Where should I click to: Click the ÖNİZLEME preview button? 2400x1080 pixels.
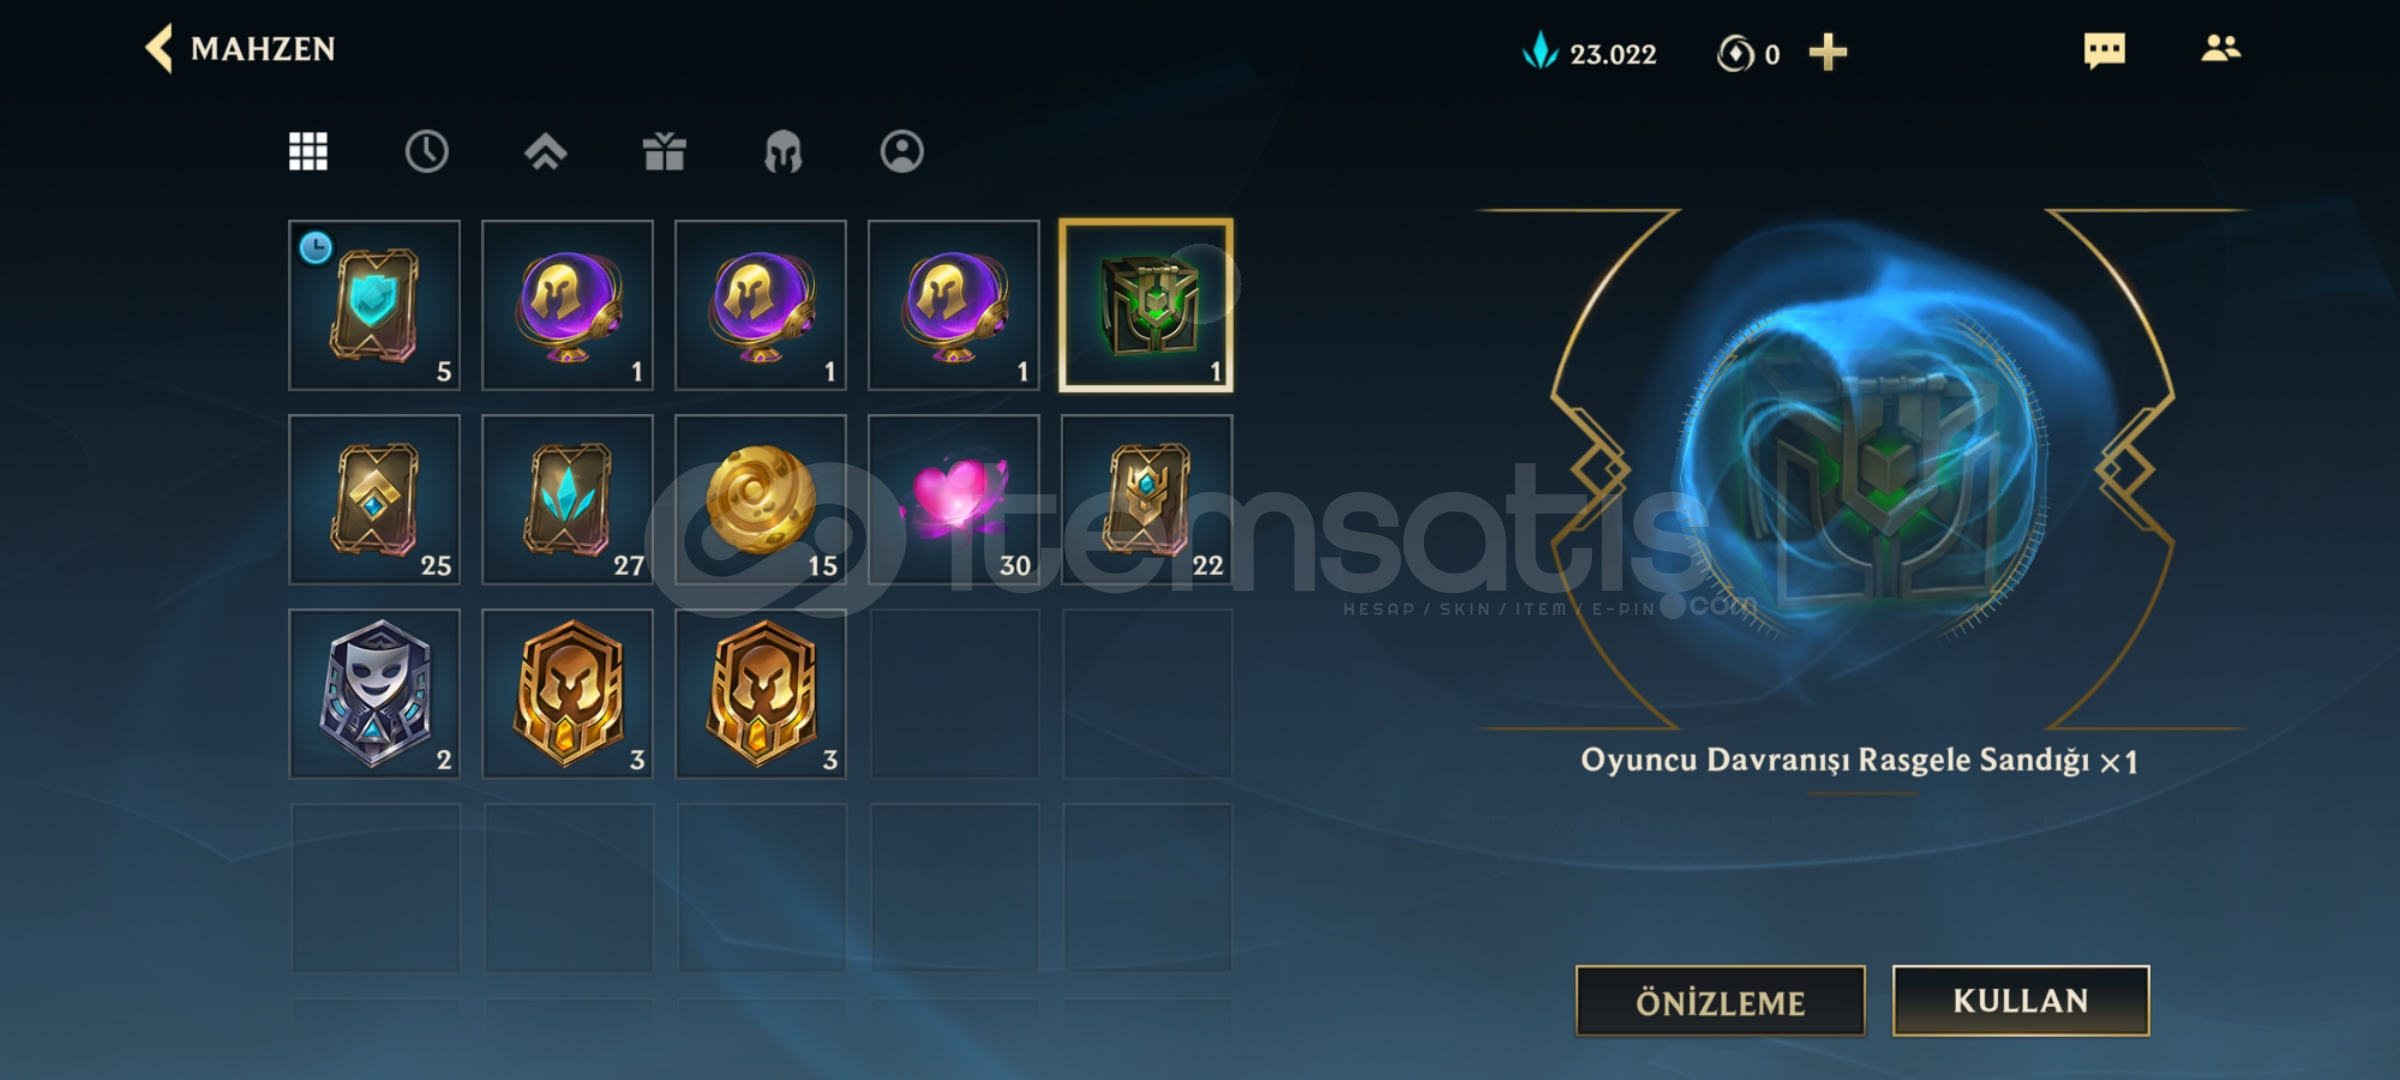[x=1720, y=1001]
